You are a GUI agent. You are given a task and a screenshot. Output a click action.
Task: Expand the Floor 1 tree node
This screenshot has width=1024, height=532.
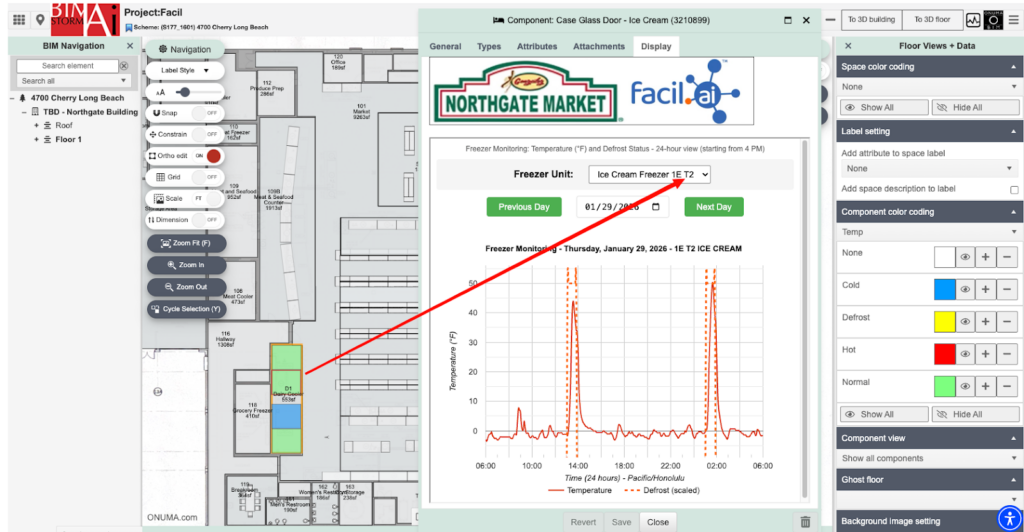pyautogui.click(x=37, y=140)
